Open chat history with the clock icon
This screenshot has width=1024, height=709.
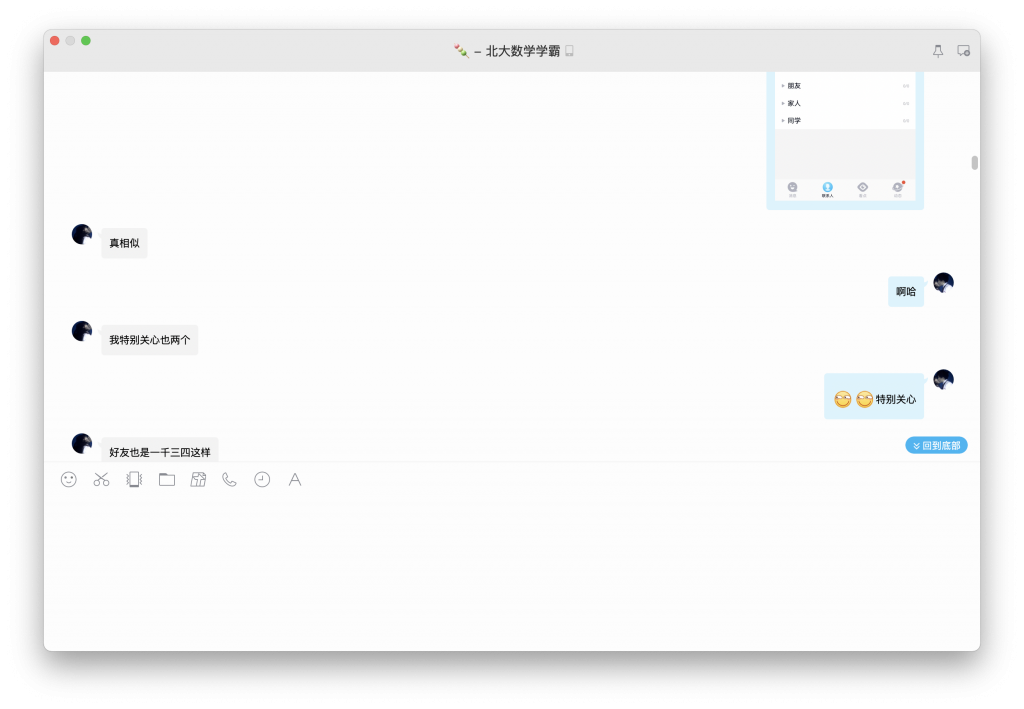261,480
